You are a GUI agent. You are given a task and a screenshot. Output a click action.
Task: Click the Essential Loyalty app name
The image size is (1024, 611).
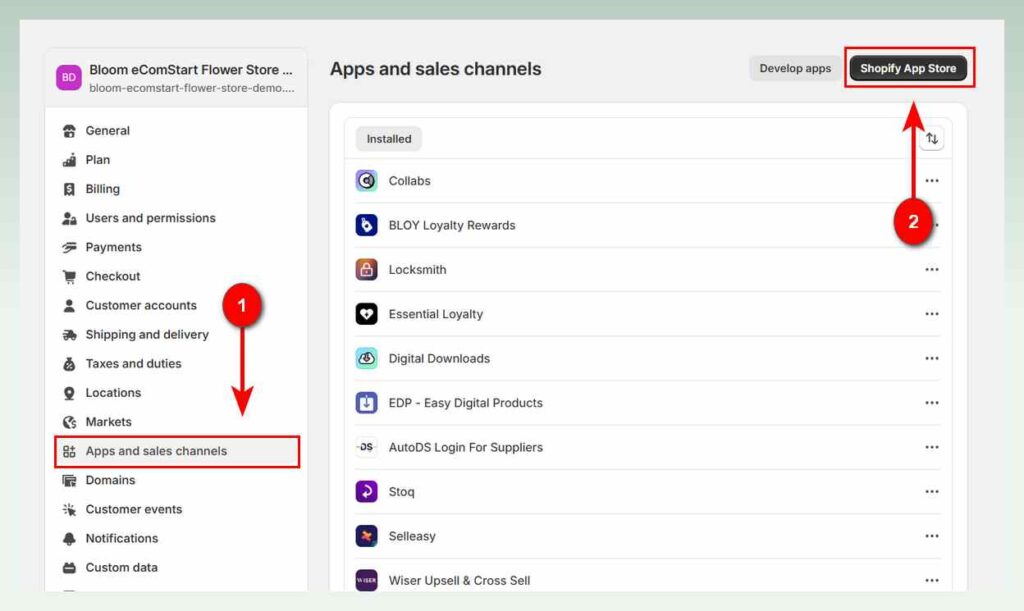point(436,314)
